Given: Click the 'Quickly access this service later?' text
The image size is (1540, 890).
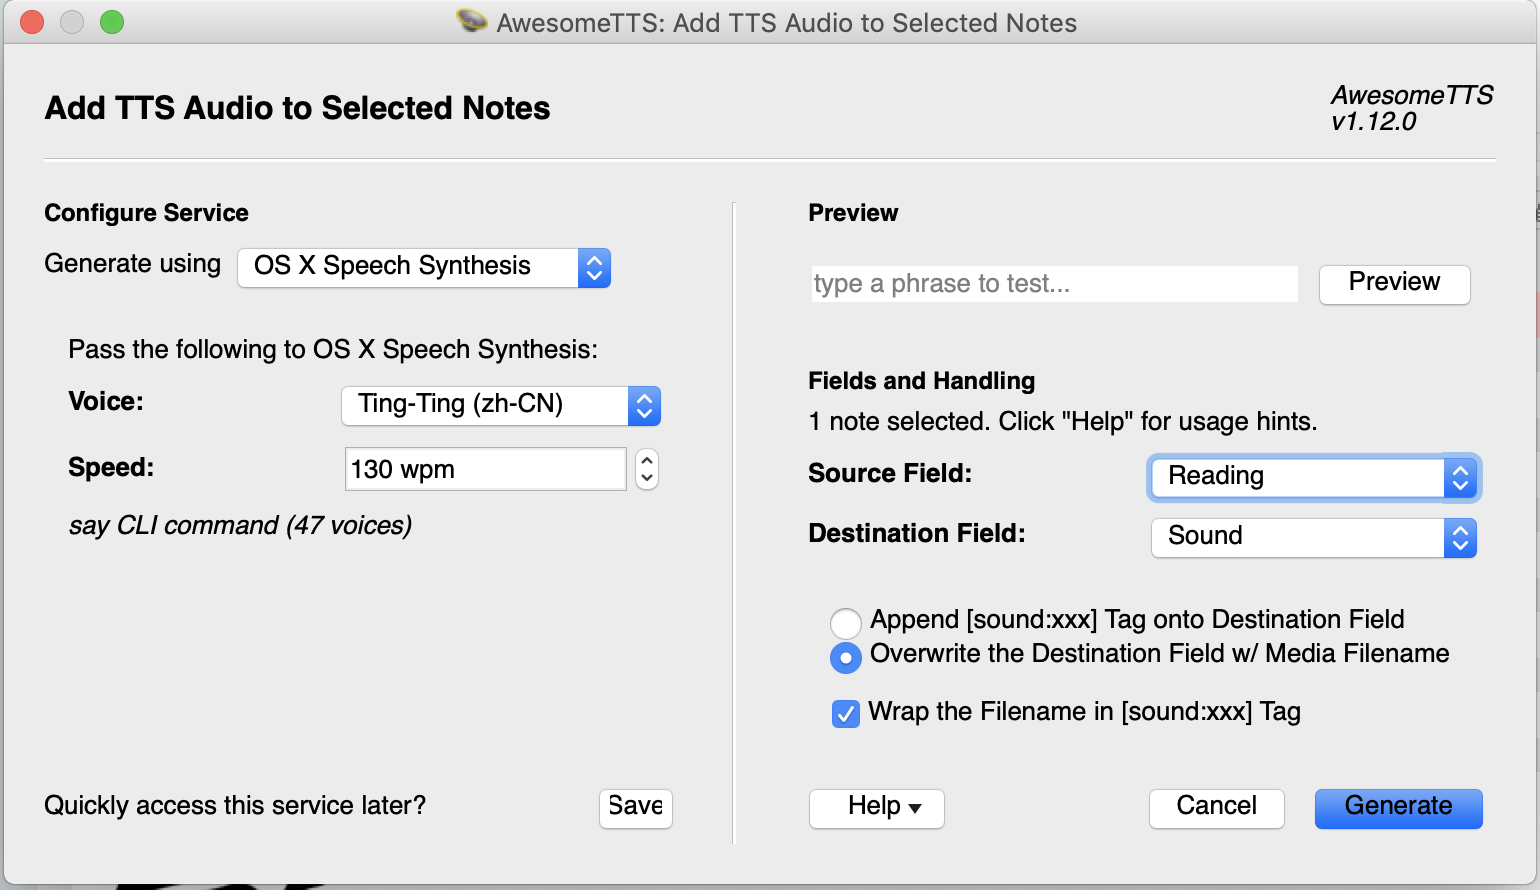Looking at the screenshot, I should (x=235, y=806).
